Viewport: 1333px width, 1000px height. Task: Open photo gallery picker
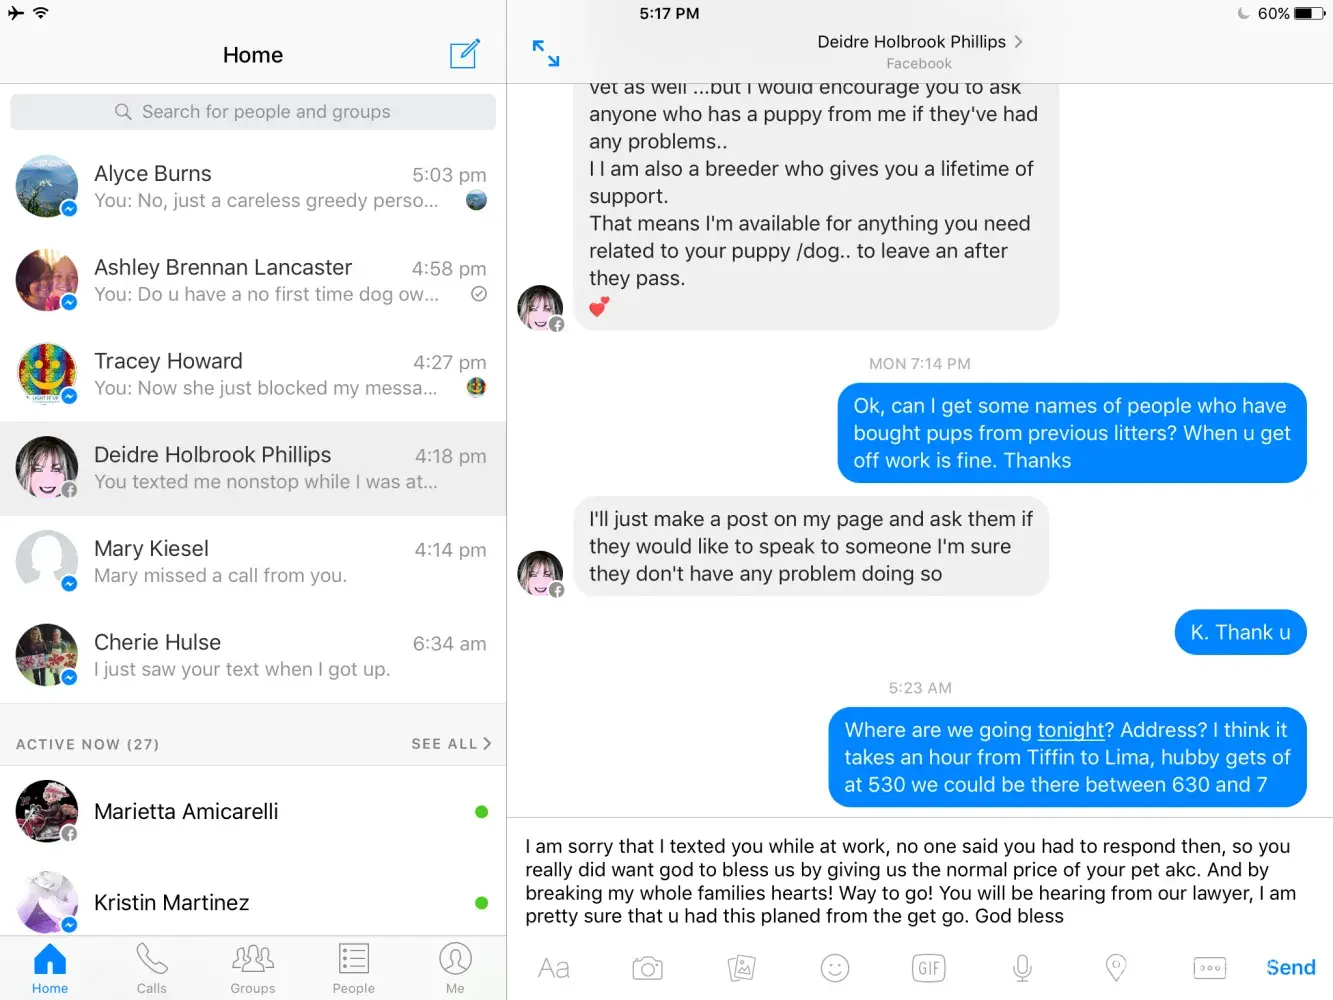pyautogui.click(x=741, y=968)
